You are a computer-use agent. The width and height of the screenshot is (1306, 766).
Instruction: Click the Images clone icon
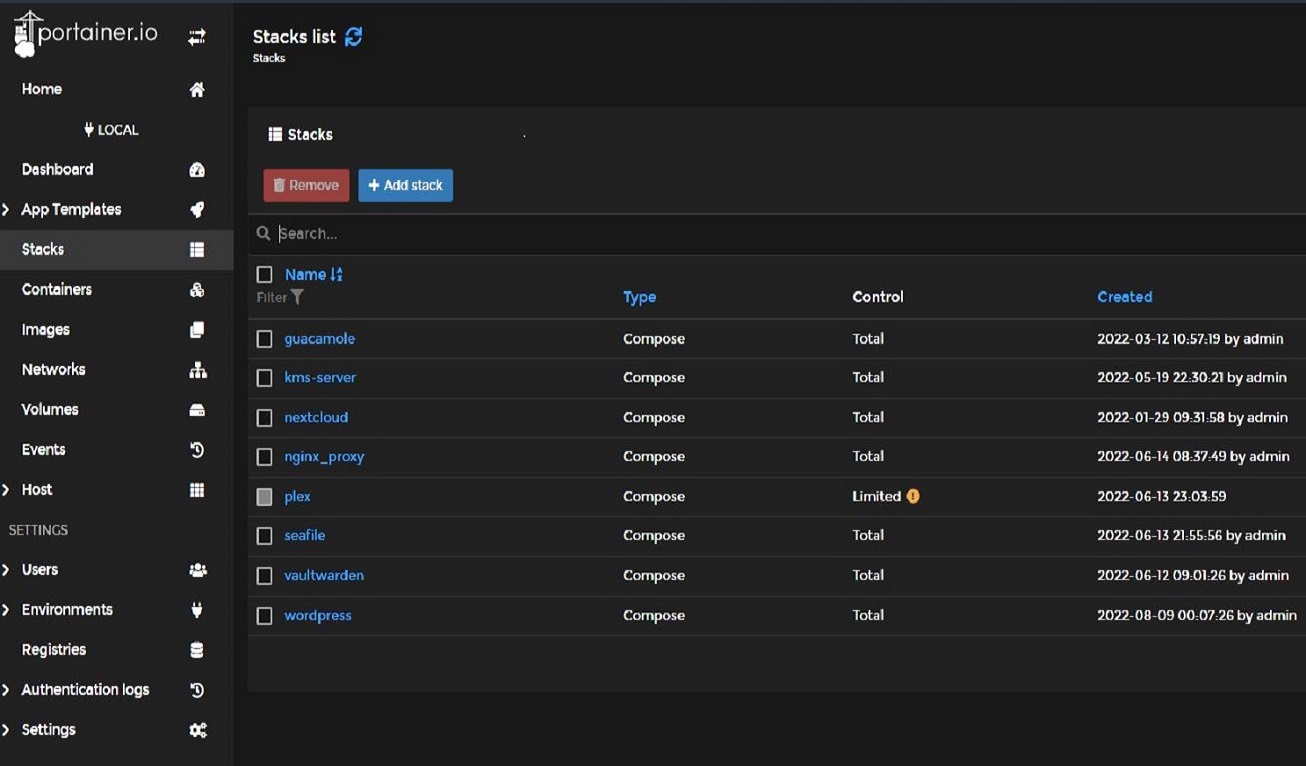[x=197, y=329]
